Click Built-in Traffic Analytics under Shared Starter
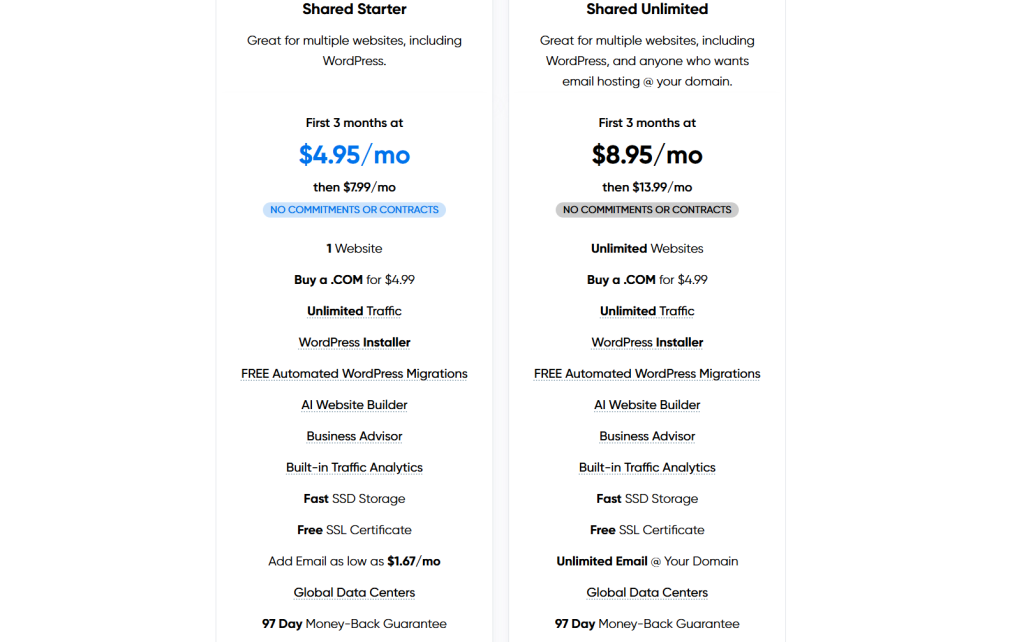The width and height of the screenshot is (1024, 642). point(354,467)
